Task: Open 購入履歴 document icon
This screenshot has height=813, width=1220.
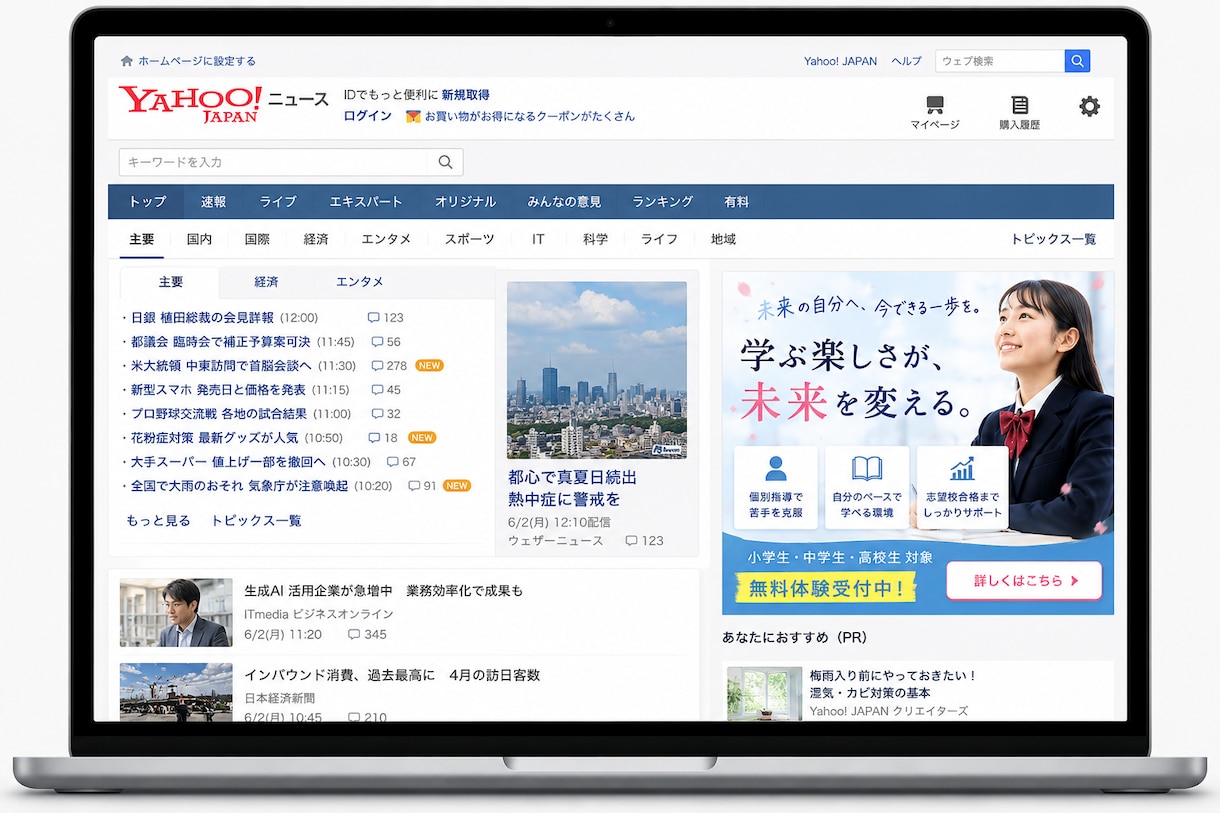Action: pos(1019,105)
